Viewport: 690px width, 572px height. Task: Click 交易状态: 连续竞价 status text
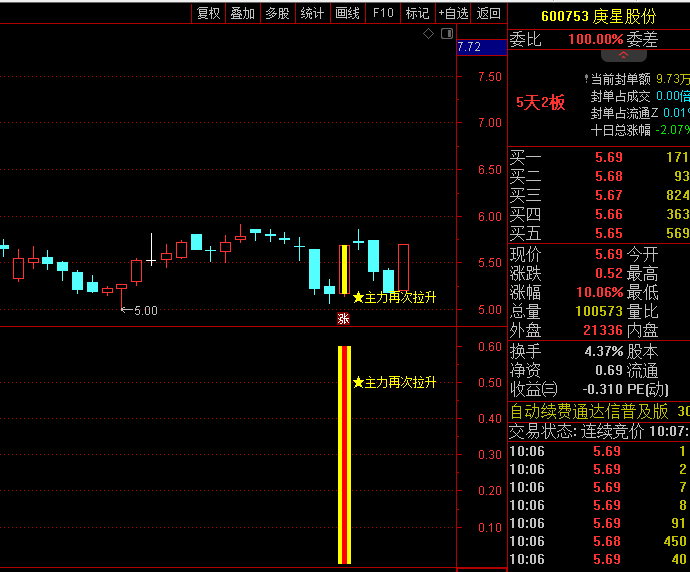576,432
